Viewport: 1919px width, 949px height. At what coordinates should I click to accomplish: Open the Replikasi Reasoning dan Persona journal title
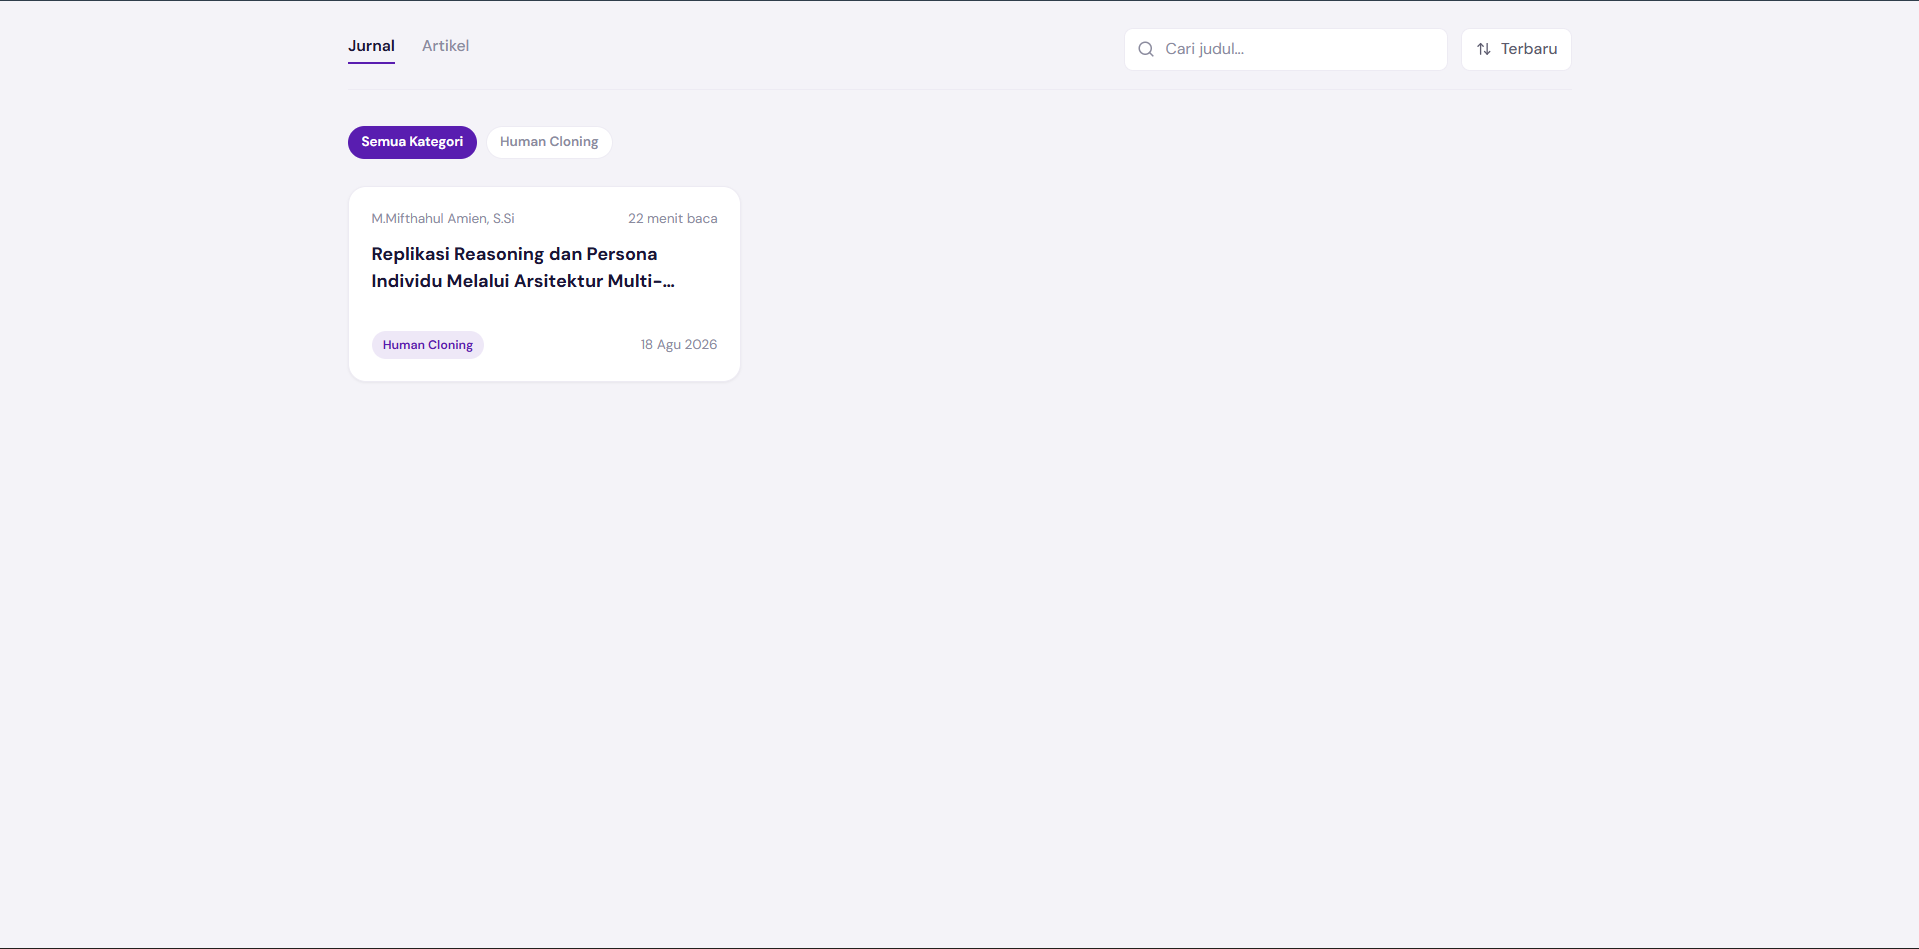tap(523, 267)
